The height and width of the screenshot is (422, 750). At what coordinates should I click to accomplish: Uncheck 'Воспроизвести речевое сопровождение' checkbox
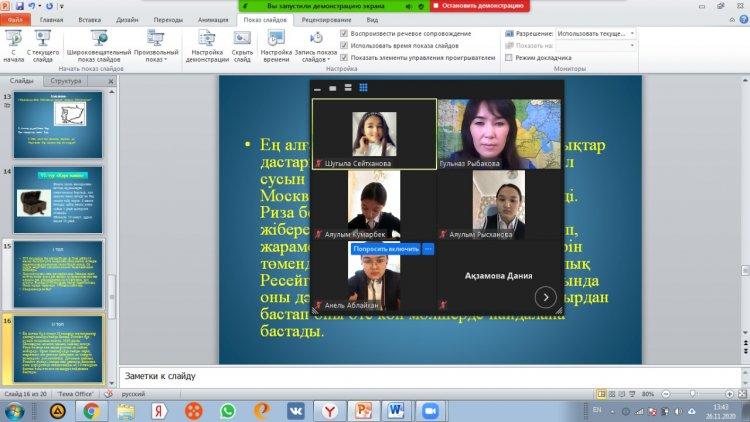[344, 33]
